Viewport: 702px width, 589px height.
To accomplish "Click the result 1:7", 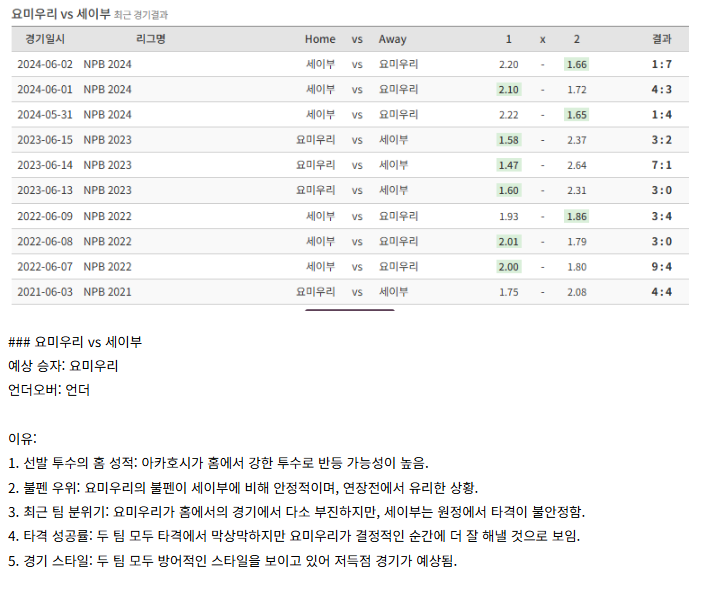I will coord(662,64).
